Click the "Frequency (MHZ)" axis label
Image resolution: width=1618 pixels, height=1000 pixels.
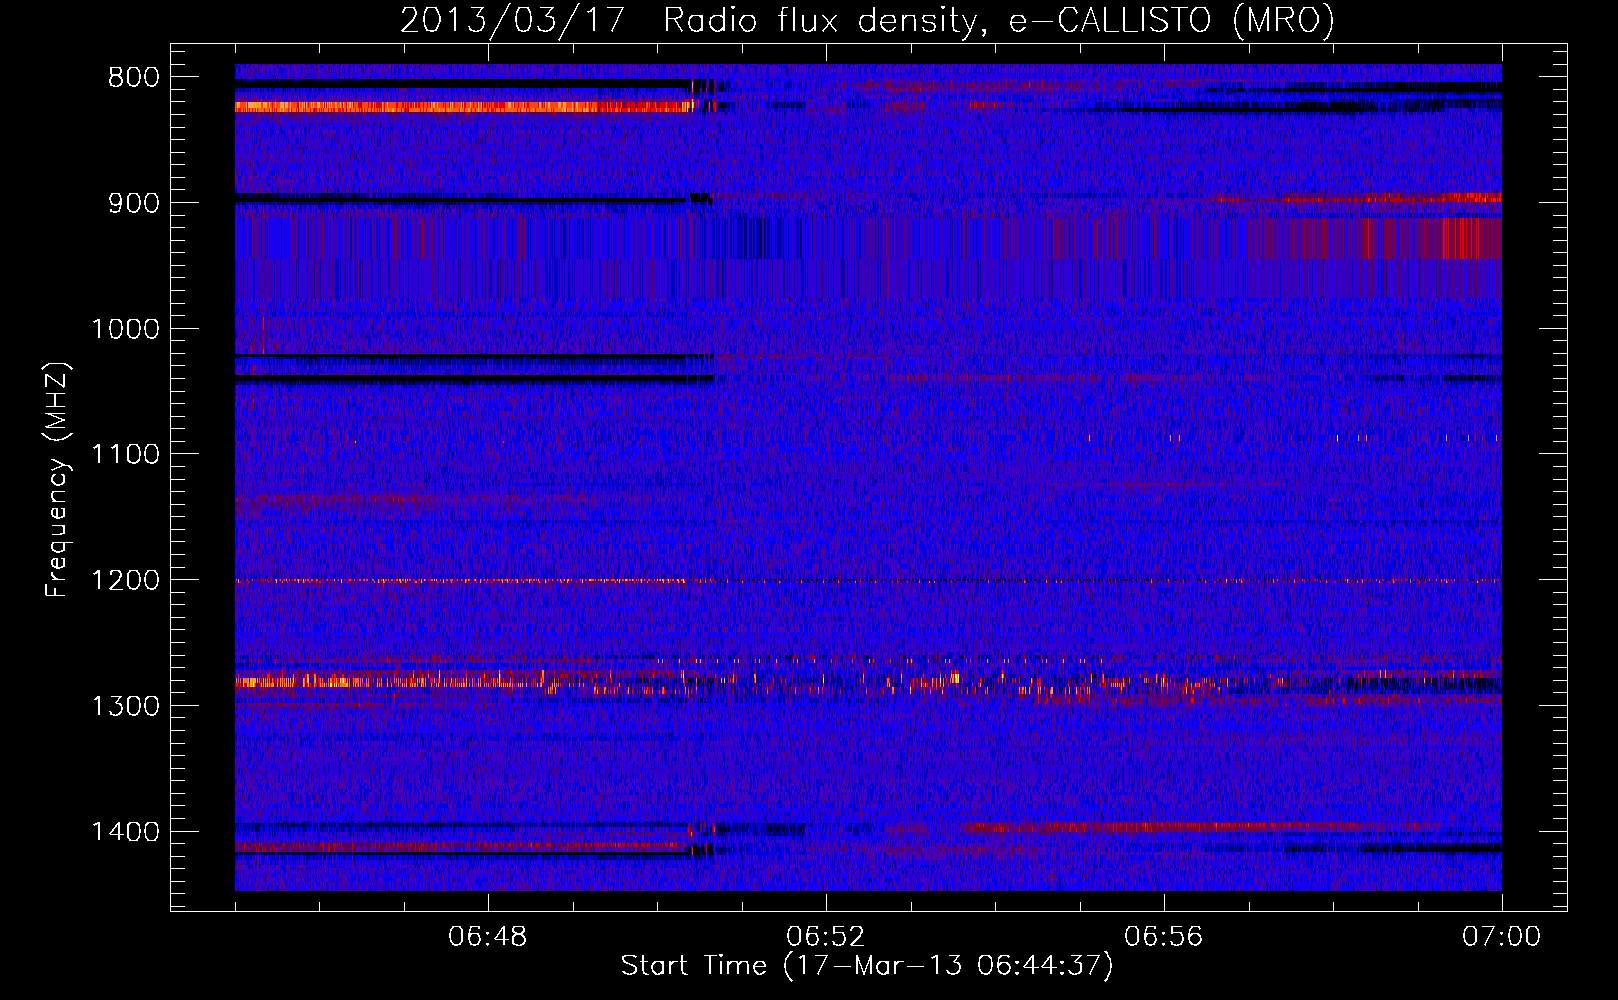point(57,480)
